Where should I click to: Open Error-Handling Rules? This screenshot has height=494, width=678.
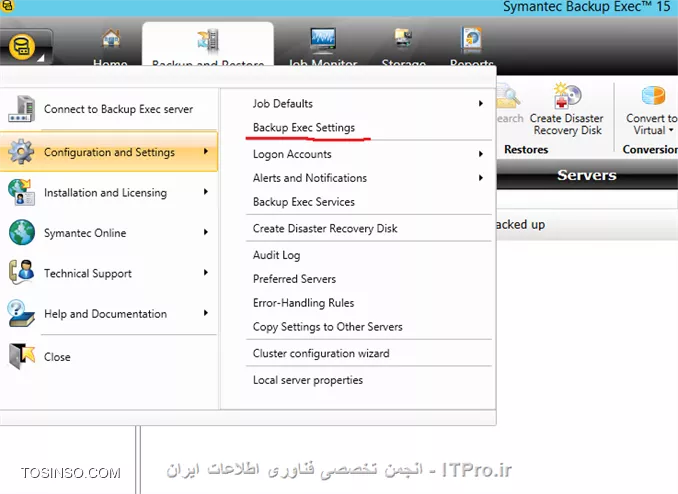303,303
